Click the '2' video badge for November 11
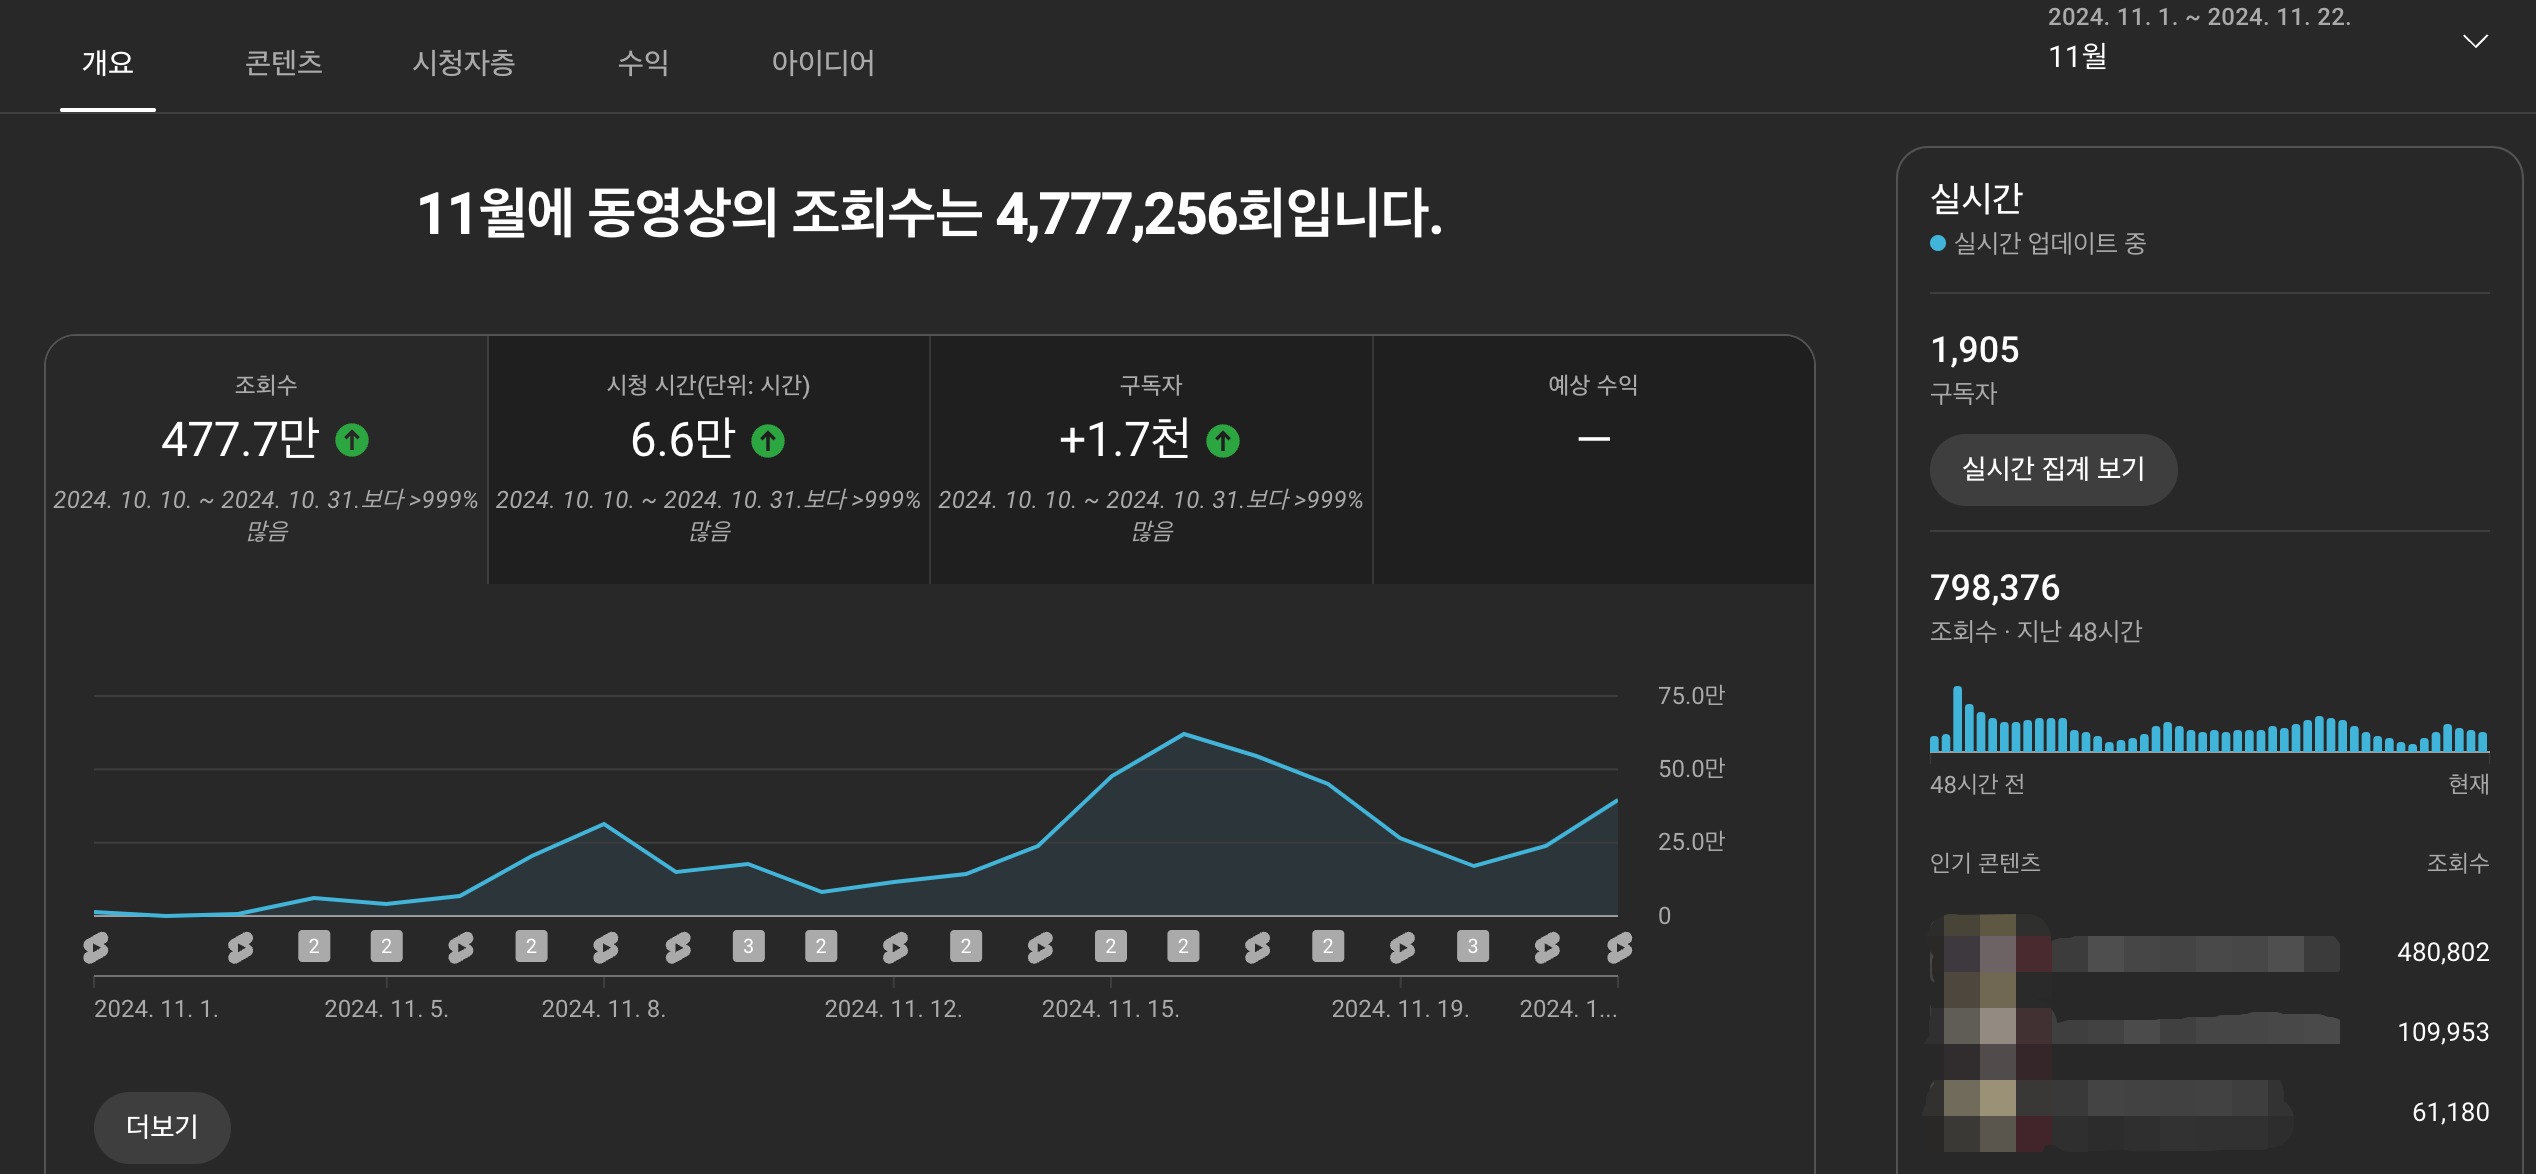 (821, 946)
